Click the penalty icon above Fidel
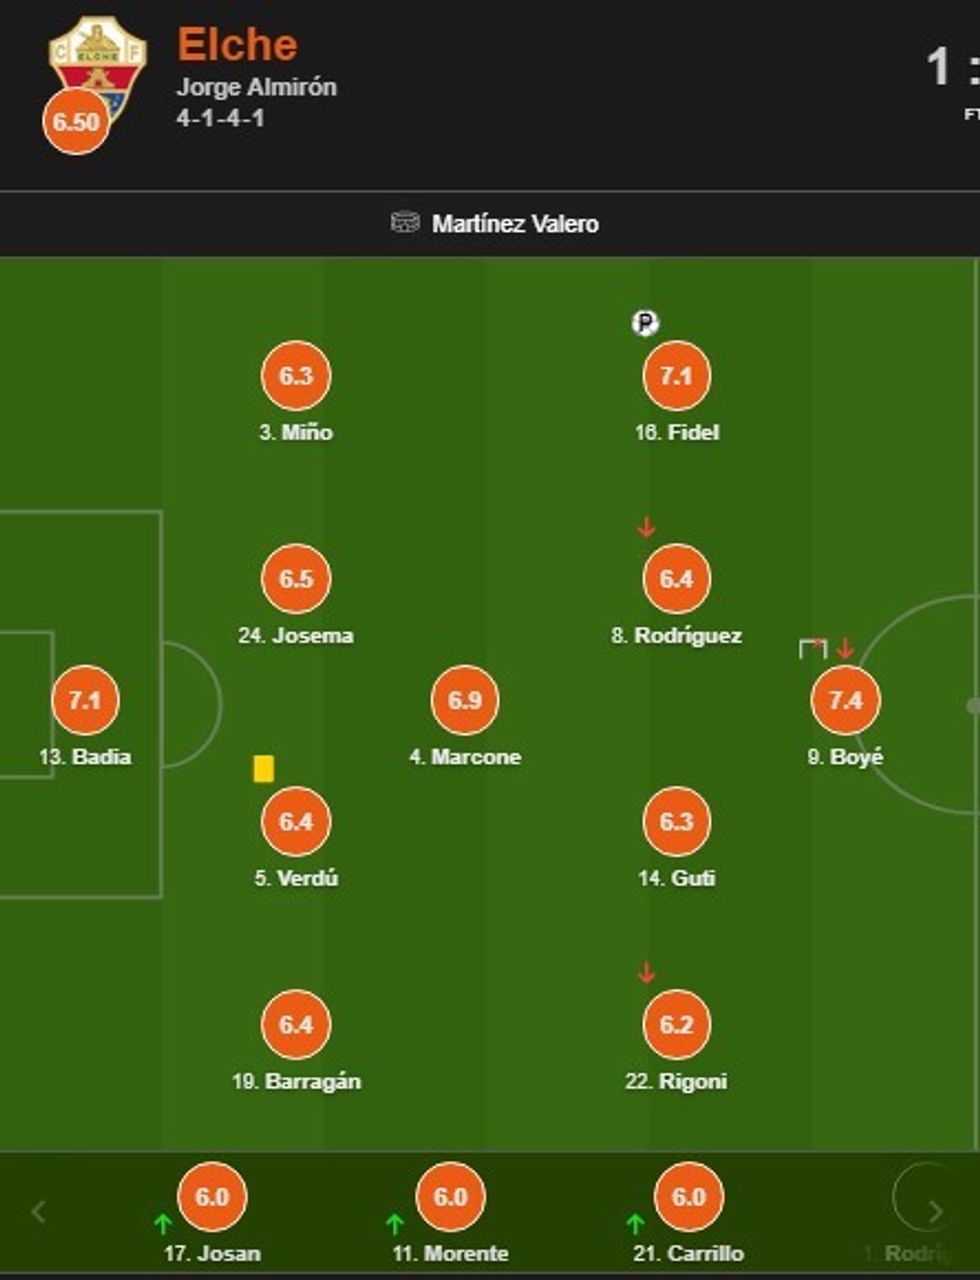Image resolution: width=980 pixels, height=1280 pixels. [x=646, y=323]
